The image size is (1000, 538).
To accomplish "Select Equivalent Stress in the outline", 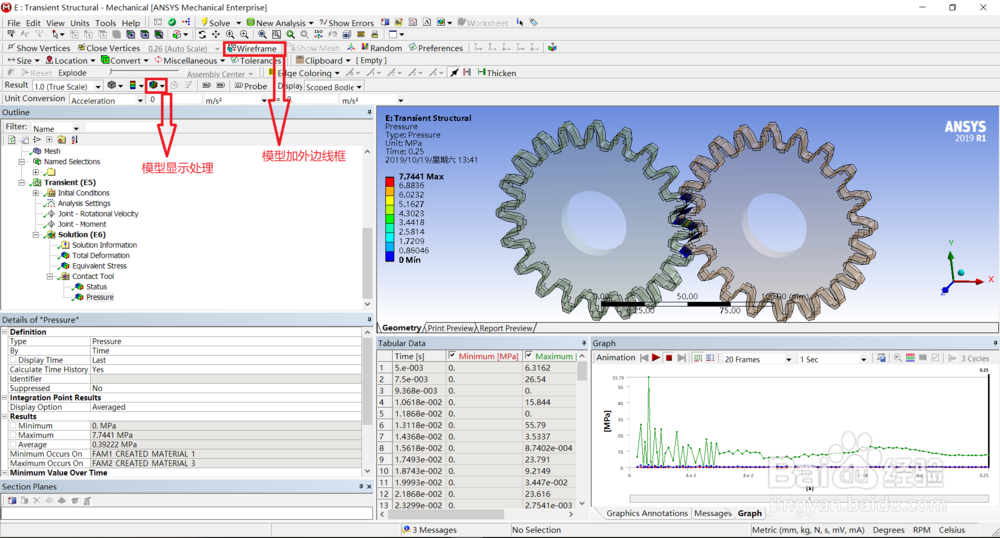I will coord(99,266).
